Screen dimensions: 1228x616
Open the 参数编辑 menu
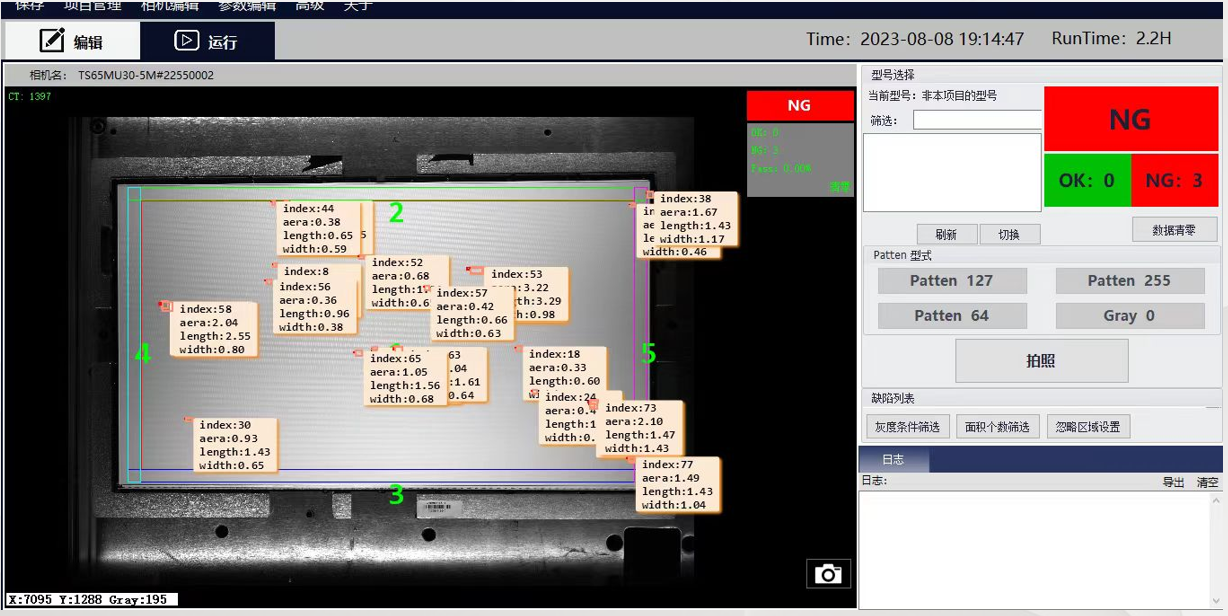pos(247,6)
